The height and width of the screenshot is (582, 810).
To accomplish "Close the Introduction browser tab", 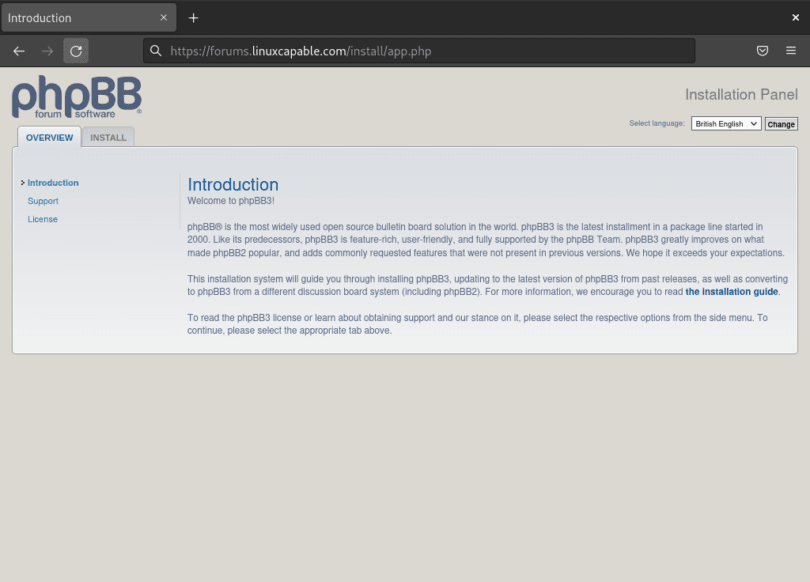I will (163, 17).
